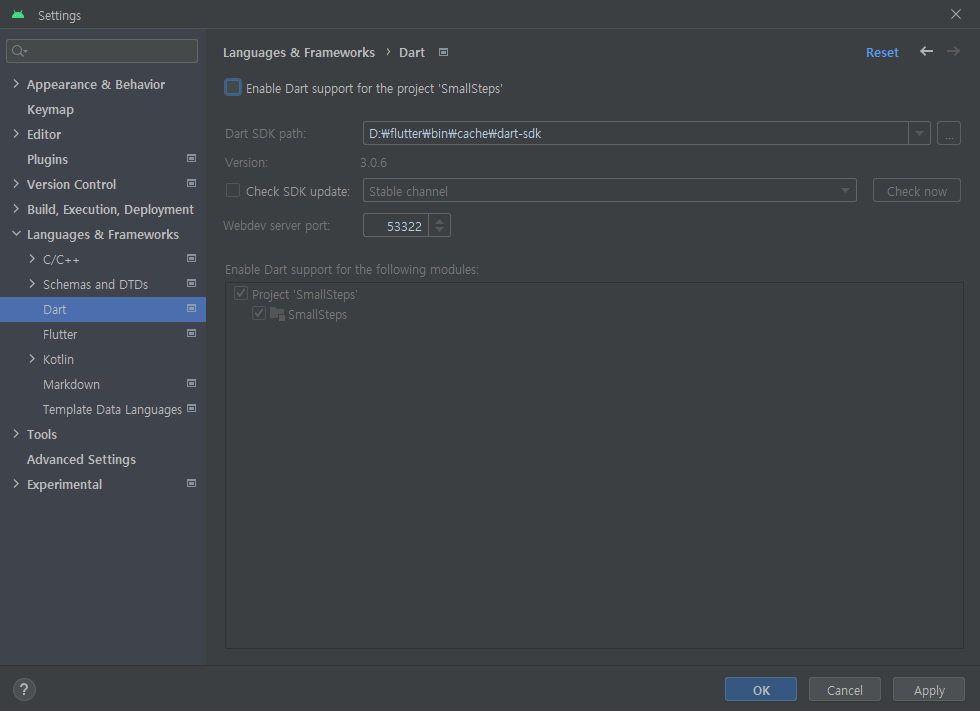Select the Dart settings entry
The height and width of the screenshot is (711, 980).
[103, 309]
